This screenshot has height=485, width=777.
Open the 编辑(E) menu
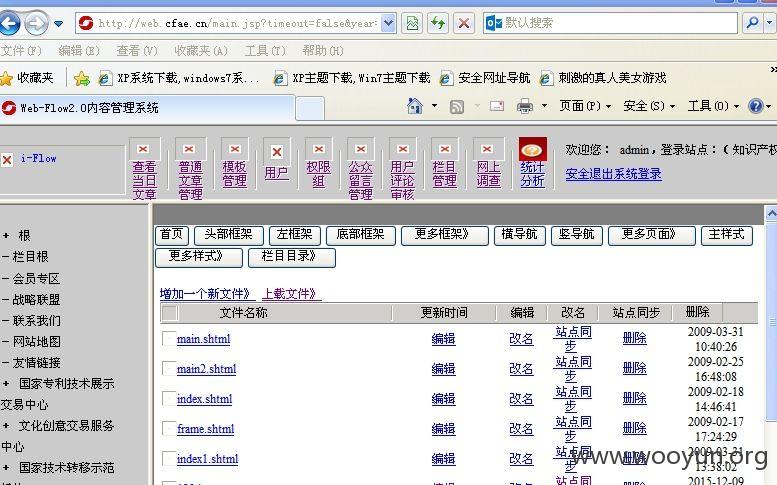[79, 51]
